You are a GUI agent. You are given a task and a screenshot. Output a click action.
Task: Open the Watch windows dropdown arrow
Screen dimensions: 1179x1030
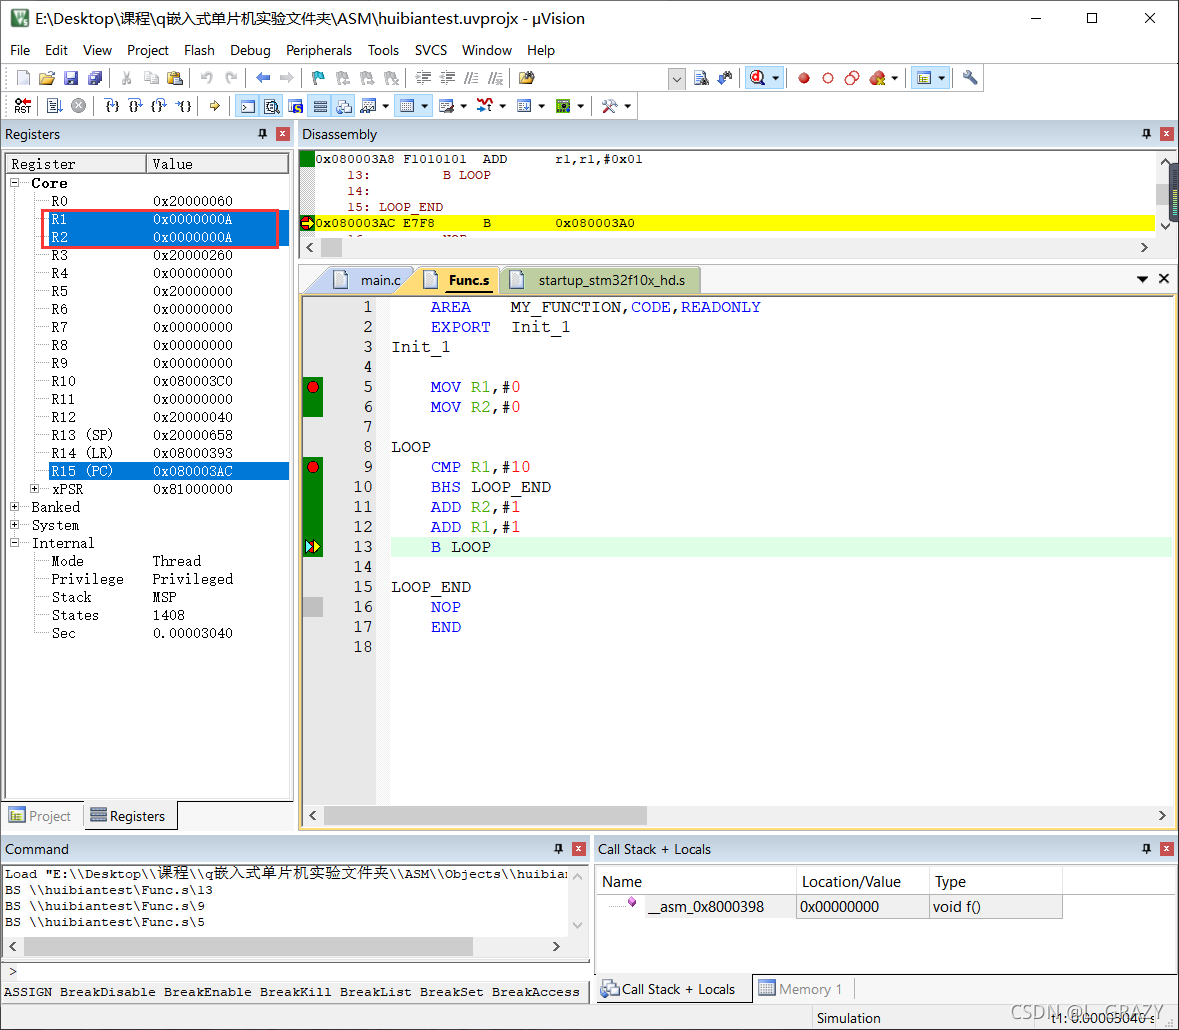pyautogui.click(x=386, y=106)
